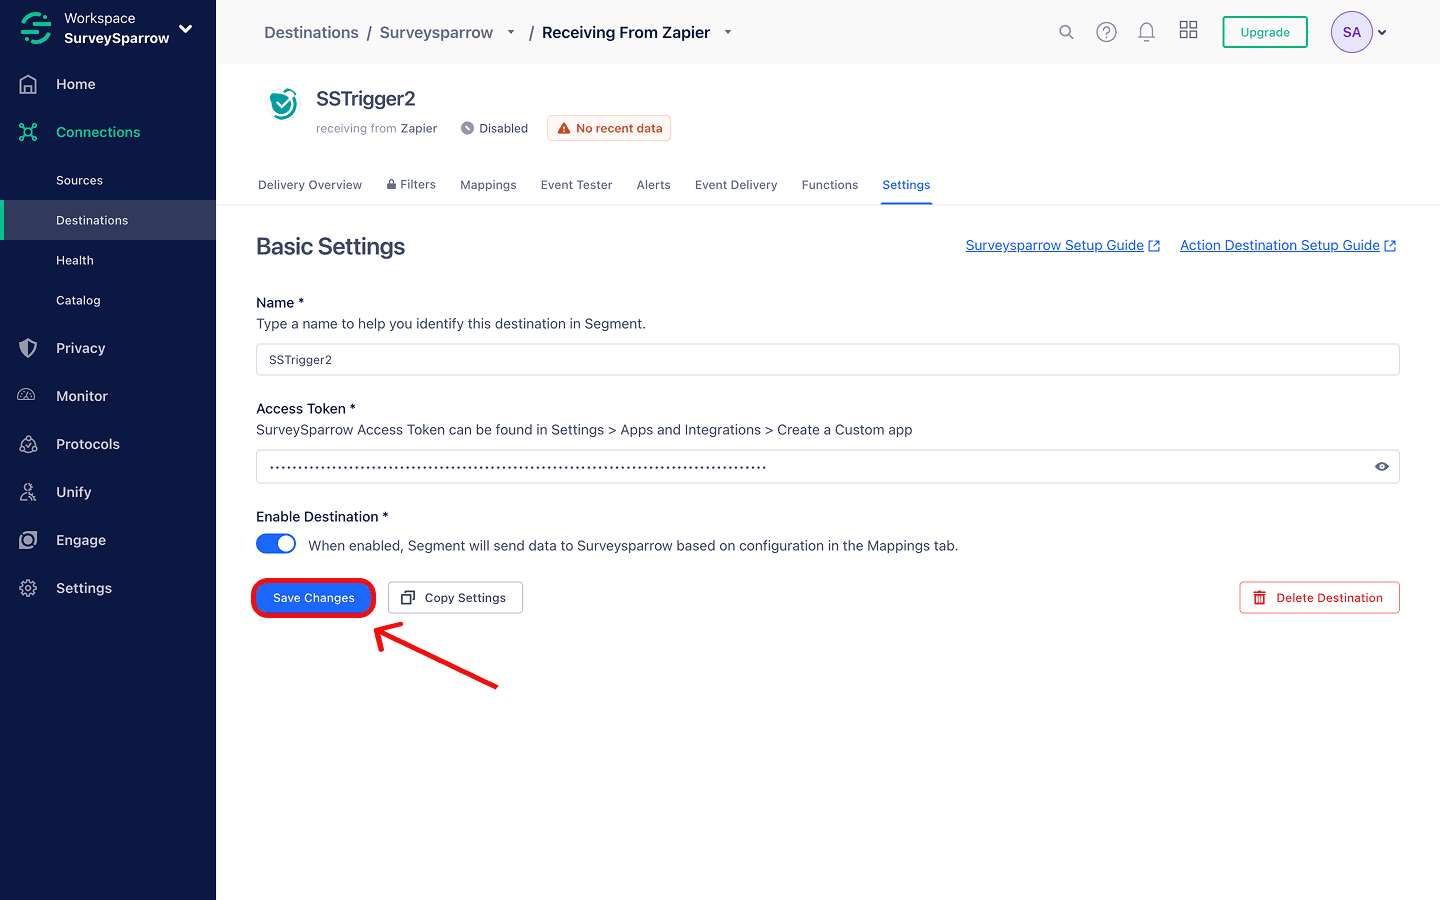Screen dimensions: 1440x900
Task: Click the Unify person icon
Action: [28, 492]
